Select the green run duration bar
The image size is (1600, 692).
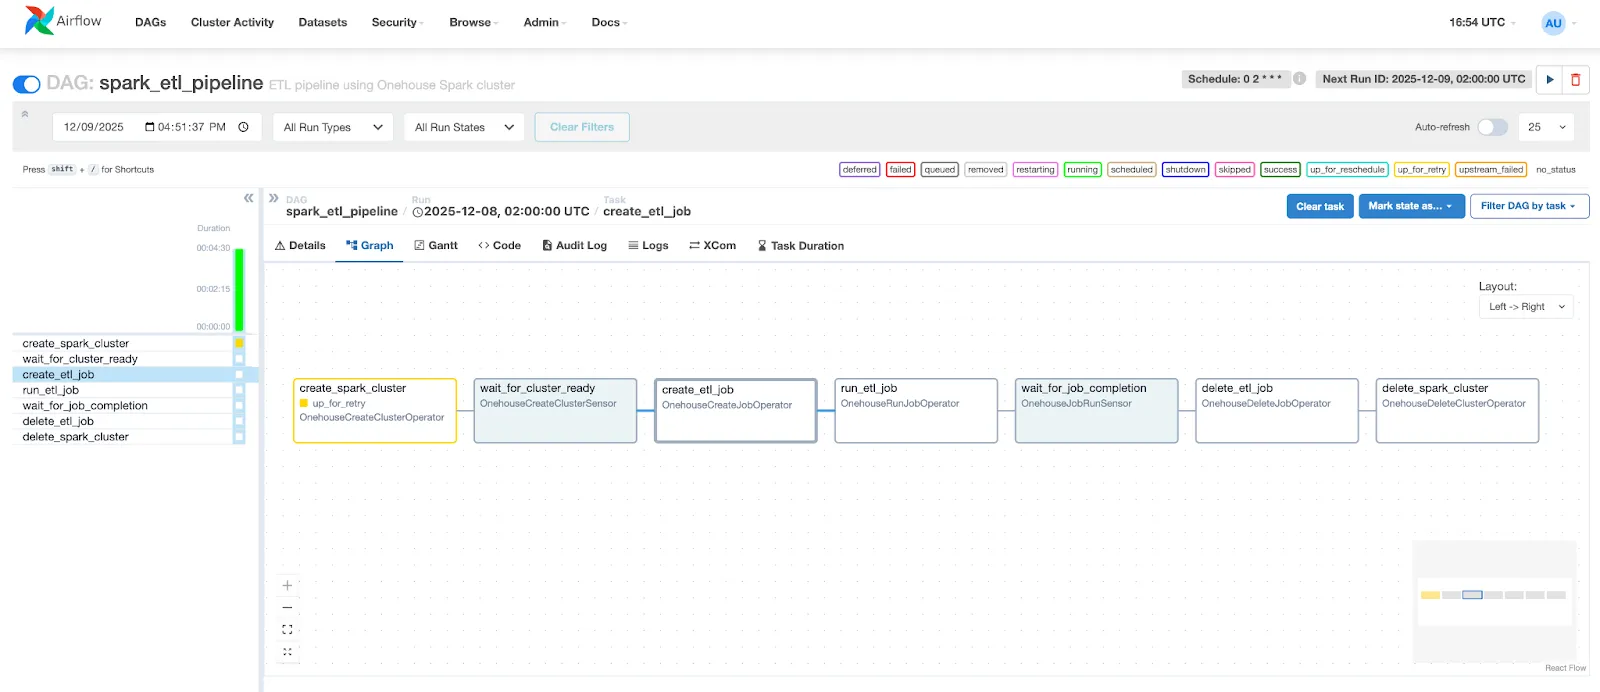(x=239, y=290)
